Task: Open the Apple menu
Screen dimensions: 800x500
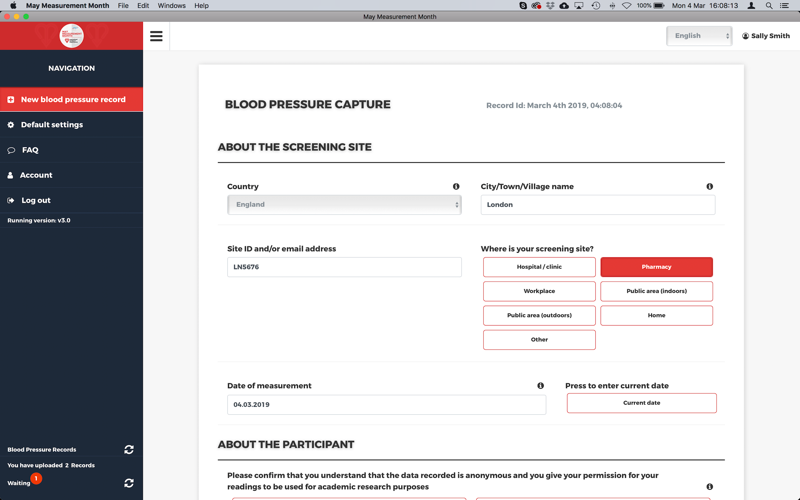Action: click(13, 6)
